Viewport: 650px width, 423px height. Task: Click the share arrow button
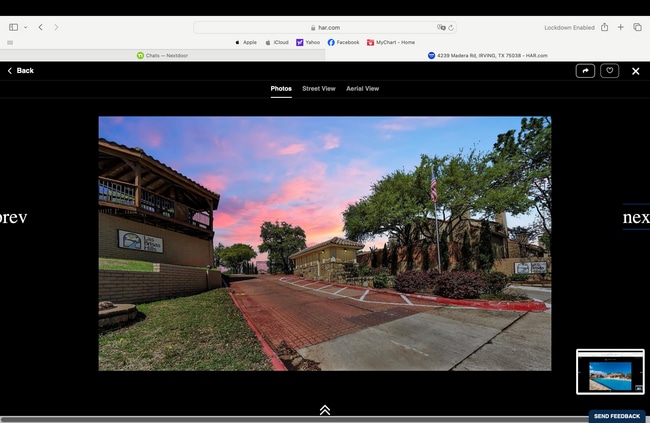pos(585,71)
